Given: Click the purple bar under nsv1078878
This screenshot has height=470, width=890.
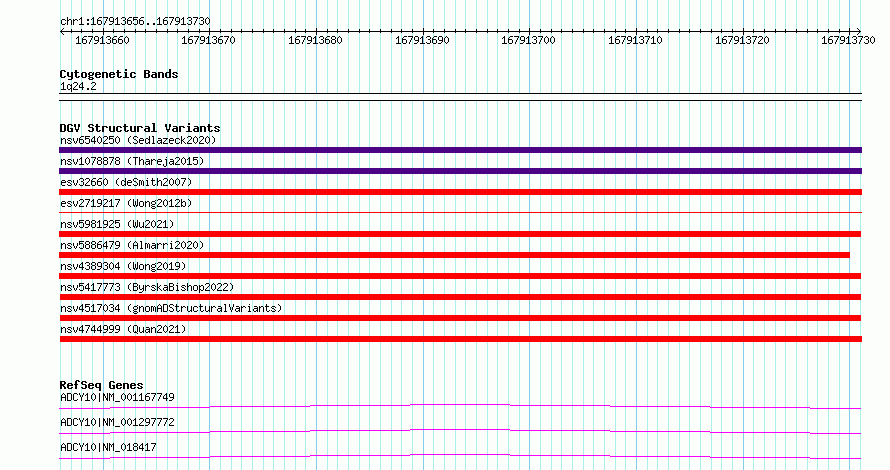Looking at the screenshot, I should click(x=460, y=171).
